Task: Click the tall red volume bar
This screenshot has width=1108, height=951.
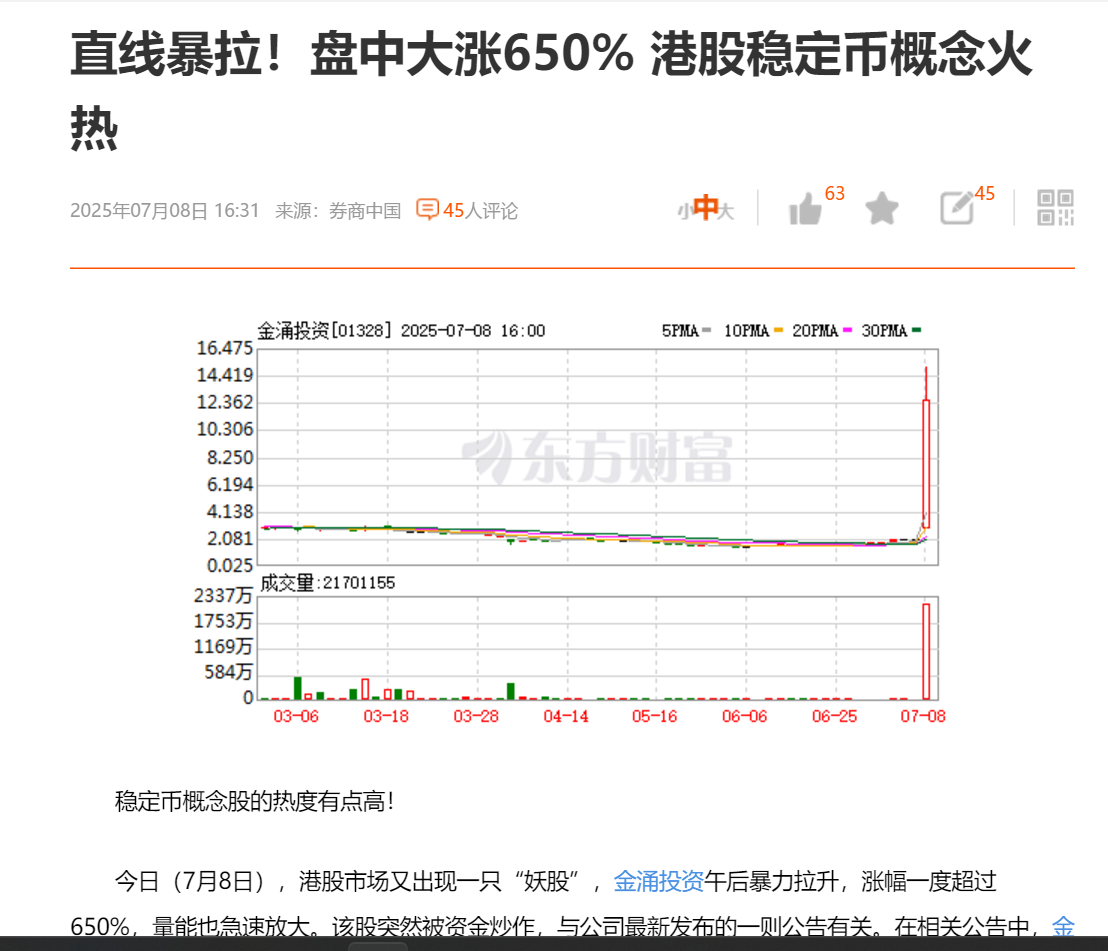Action: (926, 651)
